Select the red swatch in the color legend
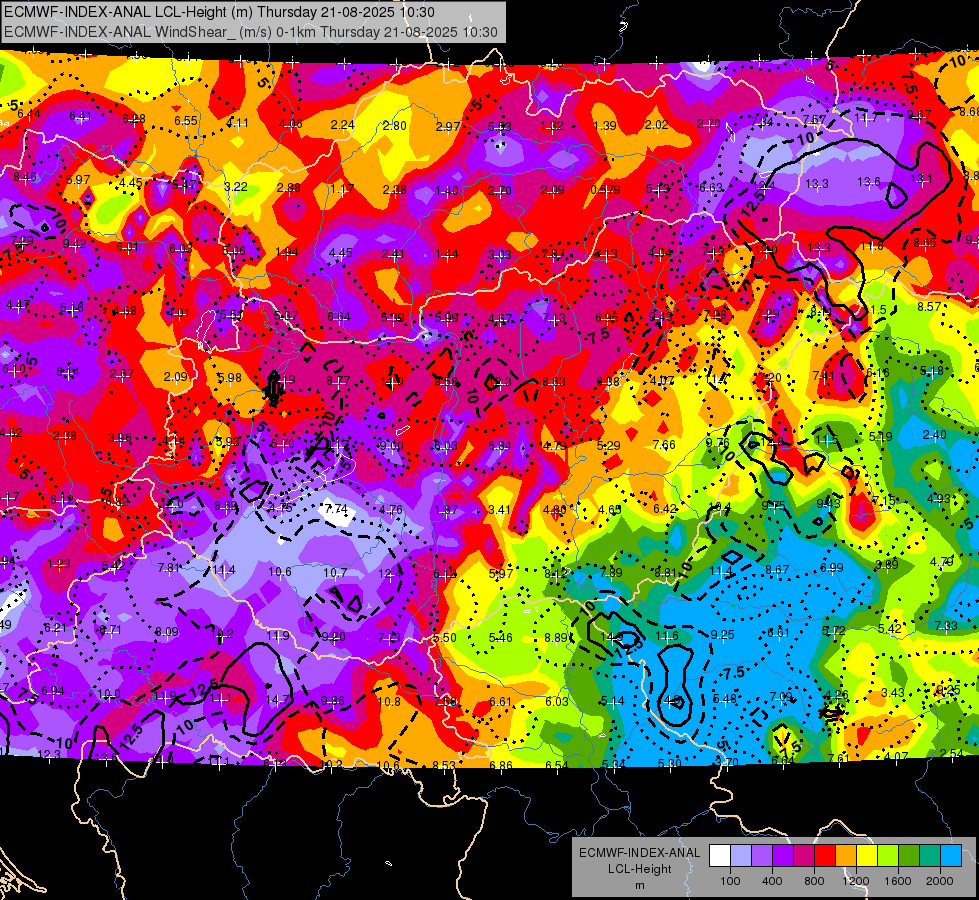 pyautogui.click(x=825, y=856)
